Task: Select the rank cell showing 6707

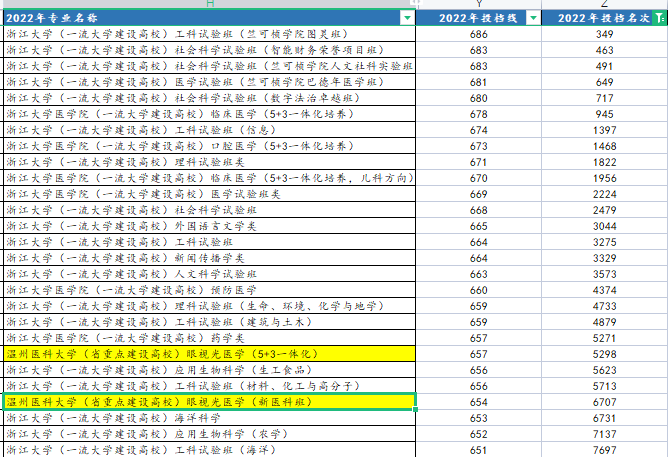Action: [605, 402]
